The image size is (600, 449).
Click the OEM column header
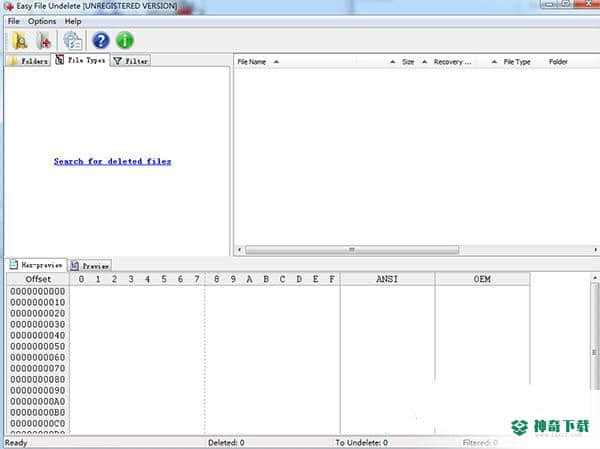(482, 279)
